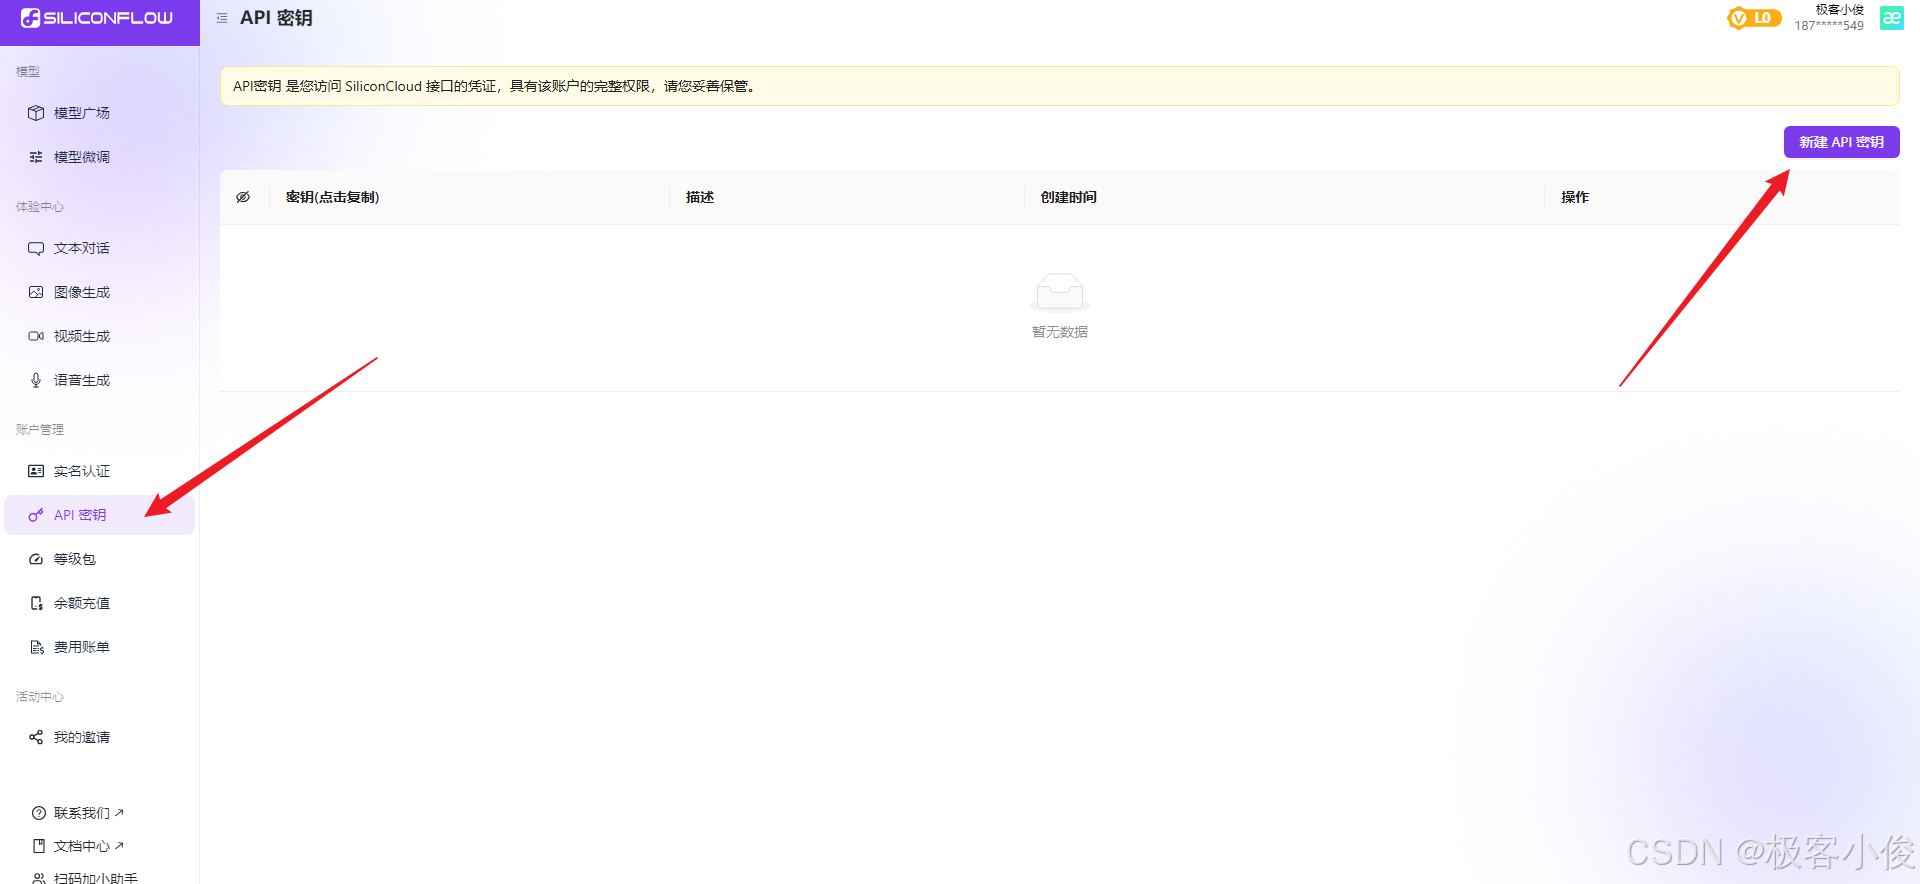
Task: Click the API 密钥 page title
Action: [x=276, y=18]
